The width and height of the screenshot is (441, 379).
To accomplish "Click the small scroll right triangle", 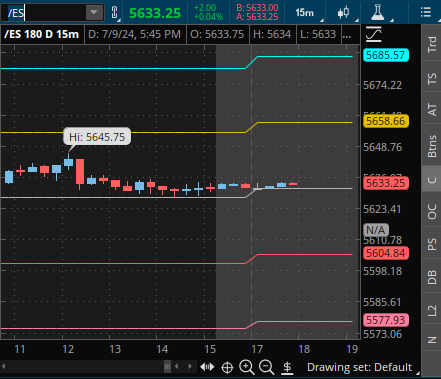I will pyautogui.click(x=190, y=367).
